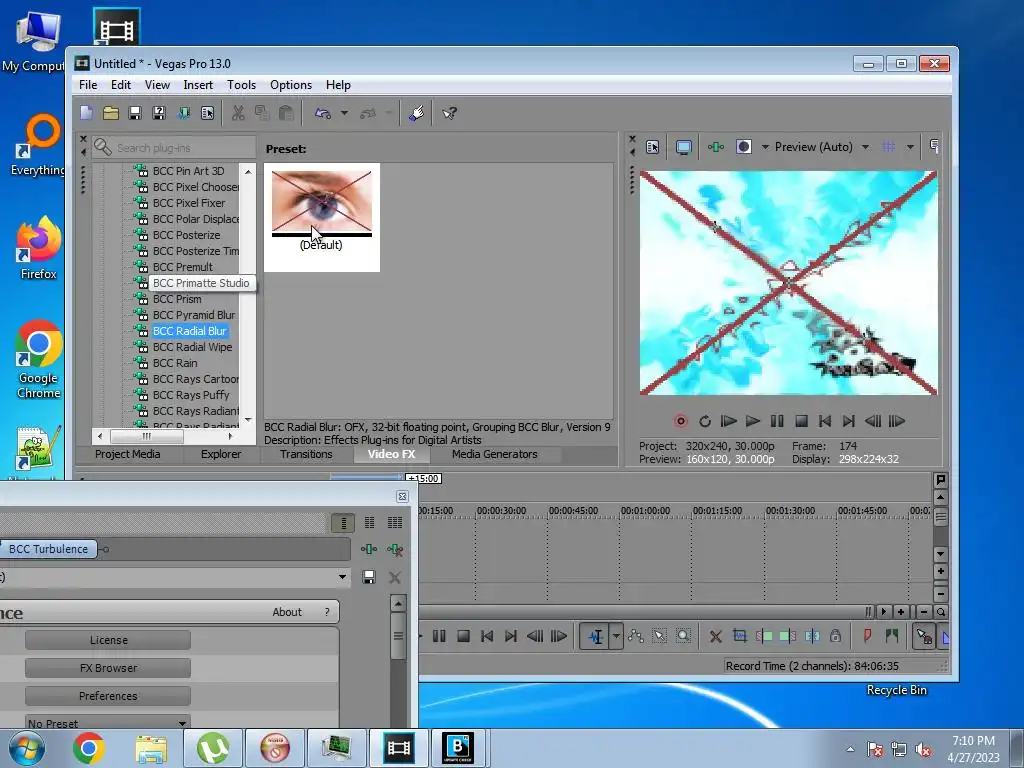
Task: Click About in the BCC Turbulence panel
Action: [287, 612]
